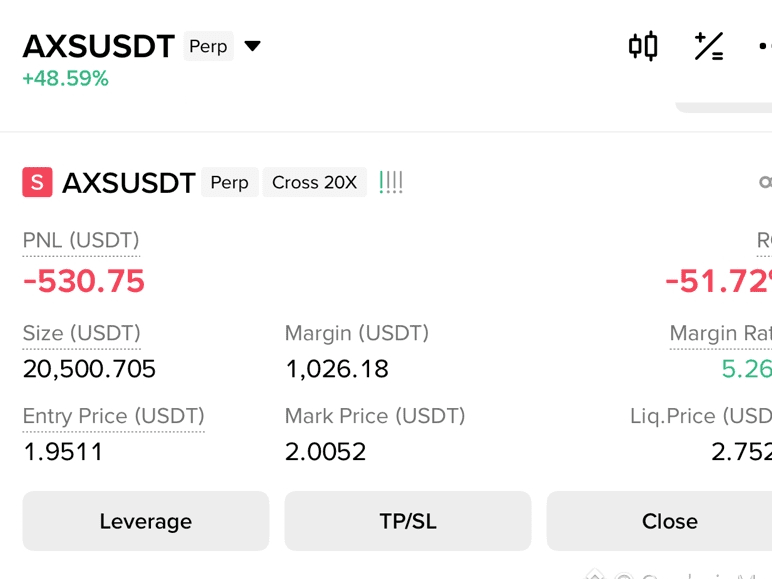772x579 pixels.
Task: Open the candlestick chart view
Action: 643,46
